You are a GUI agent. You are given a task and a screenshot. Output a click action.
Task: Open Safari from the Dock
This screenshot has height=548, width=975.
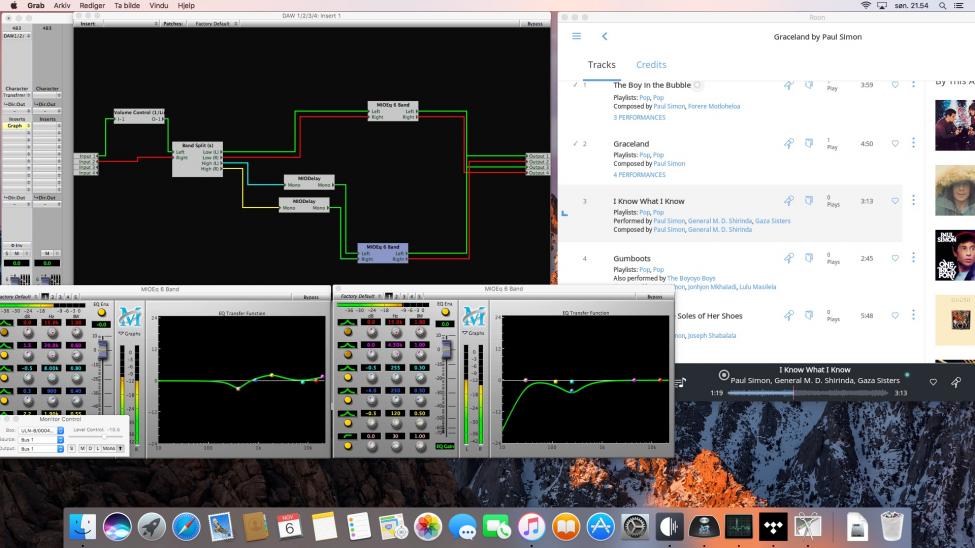click(186, 527)
